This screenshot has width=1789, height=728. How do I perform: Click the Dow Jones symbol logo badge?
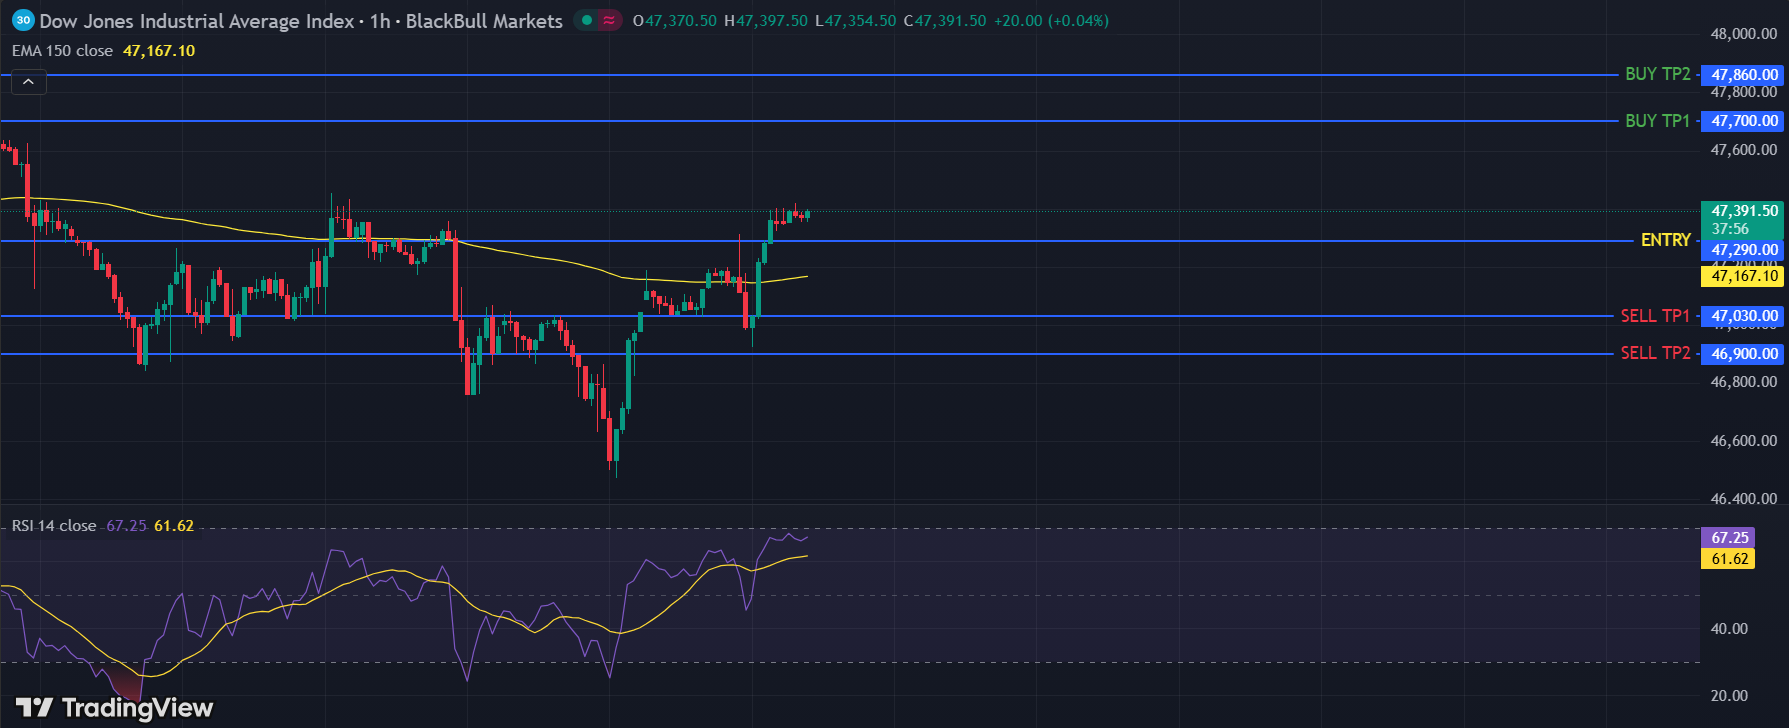pyautogui.click(x=23, y=20)
